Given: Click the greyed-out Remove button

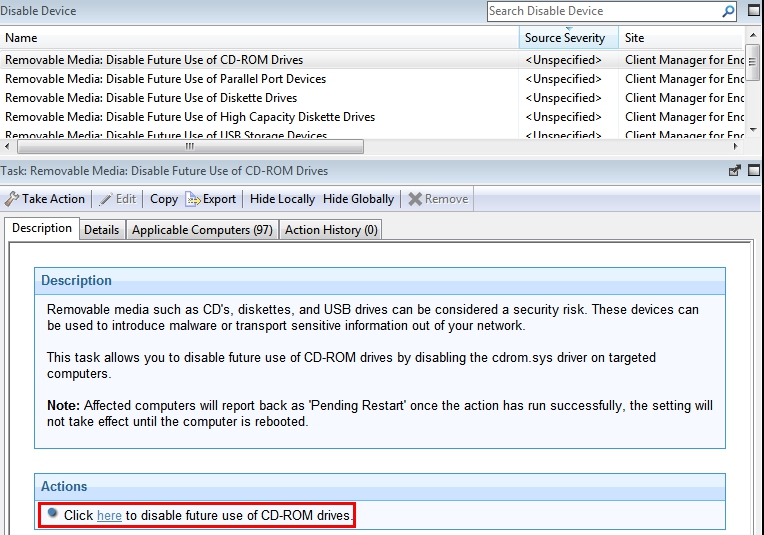Looking at the screenshot, I should (x=438, y=199).
